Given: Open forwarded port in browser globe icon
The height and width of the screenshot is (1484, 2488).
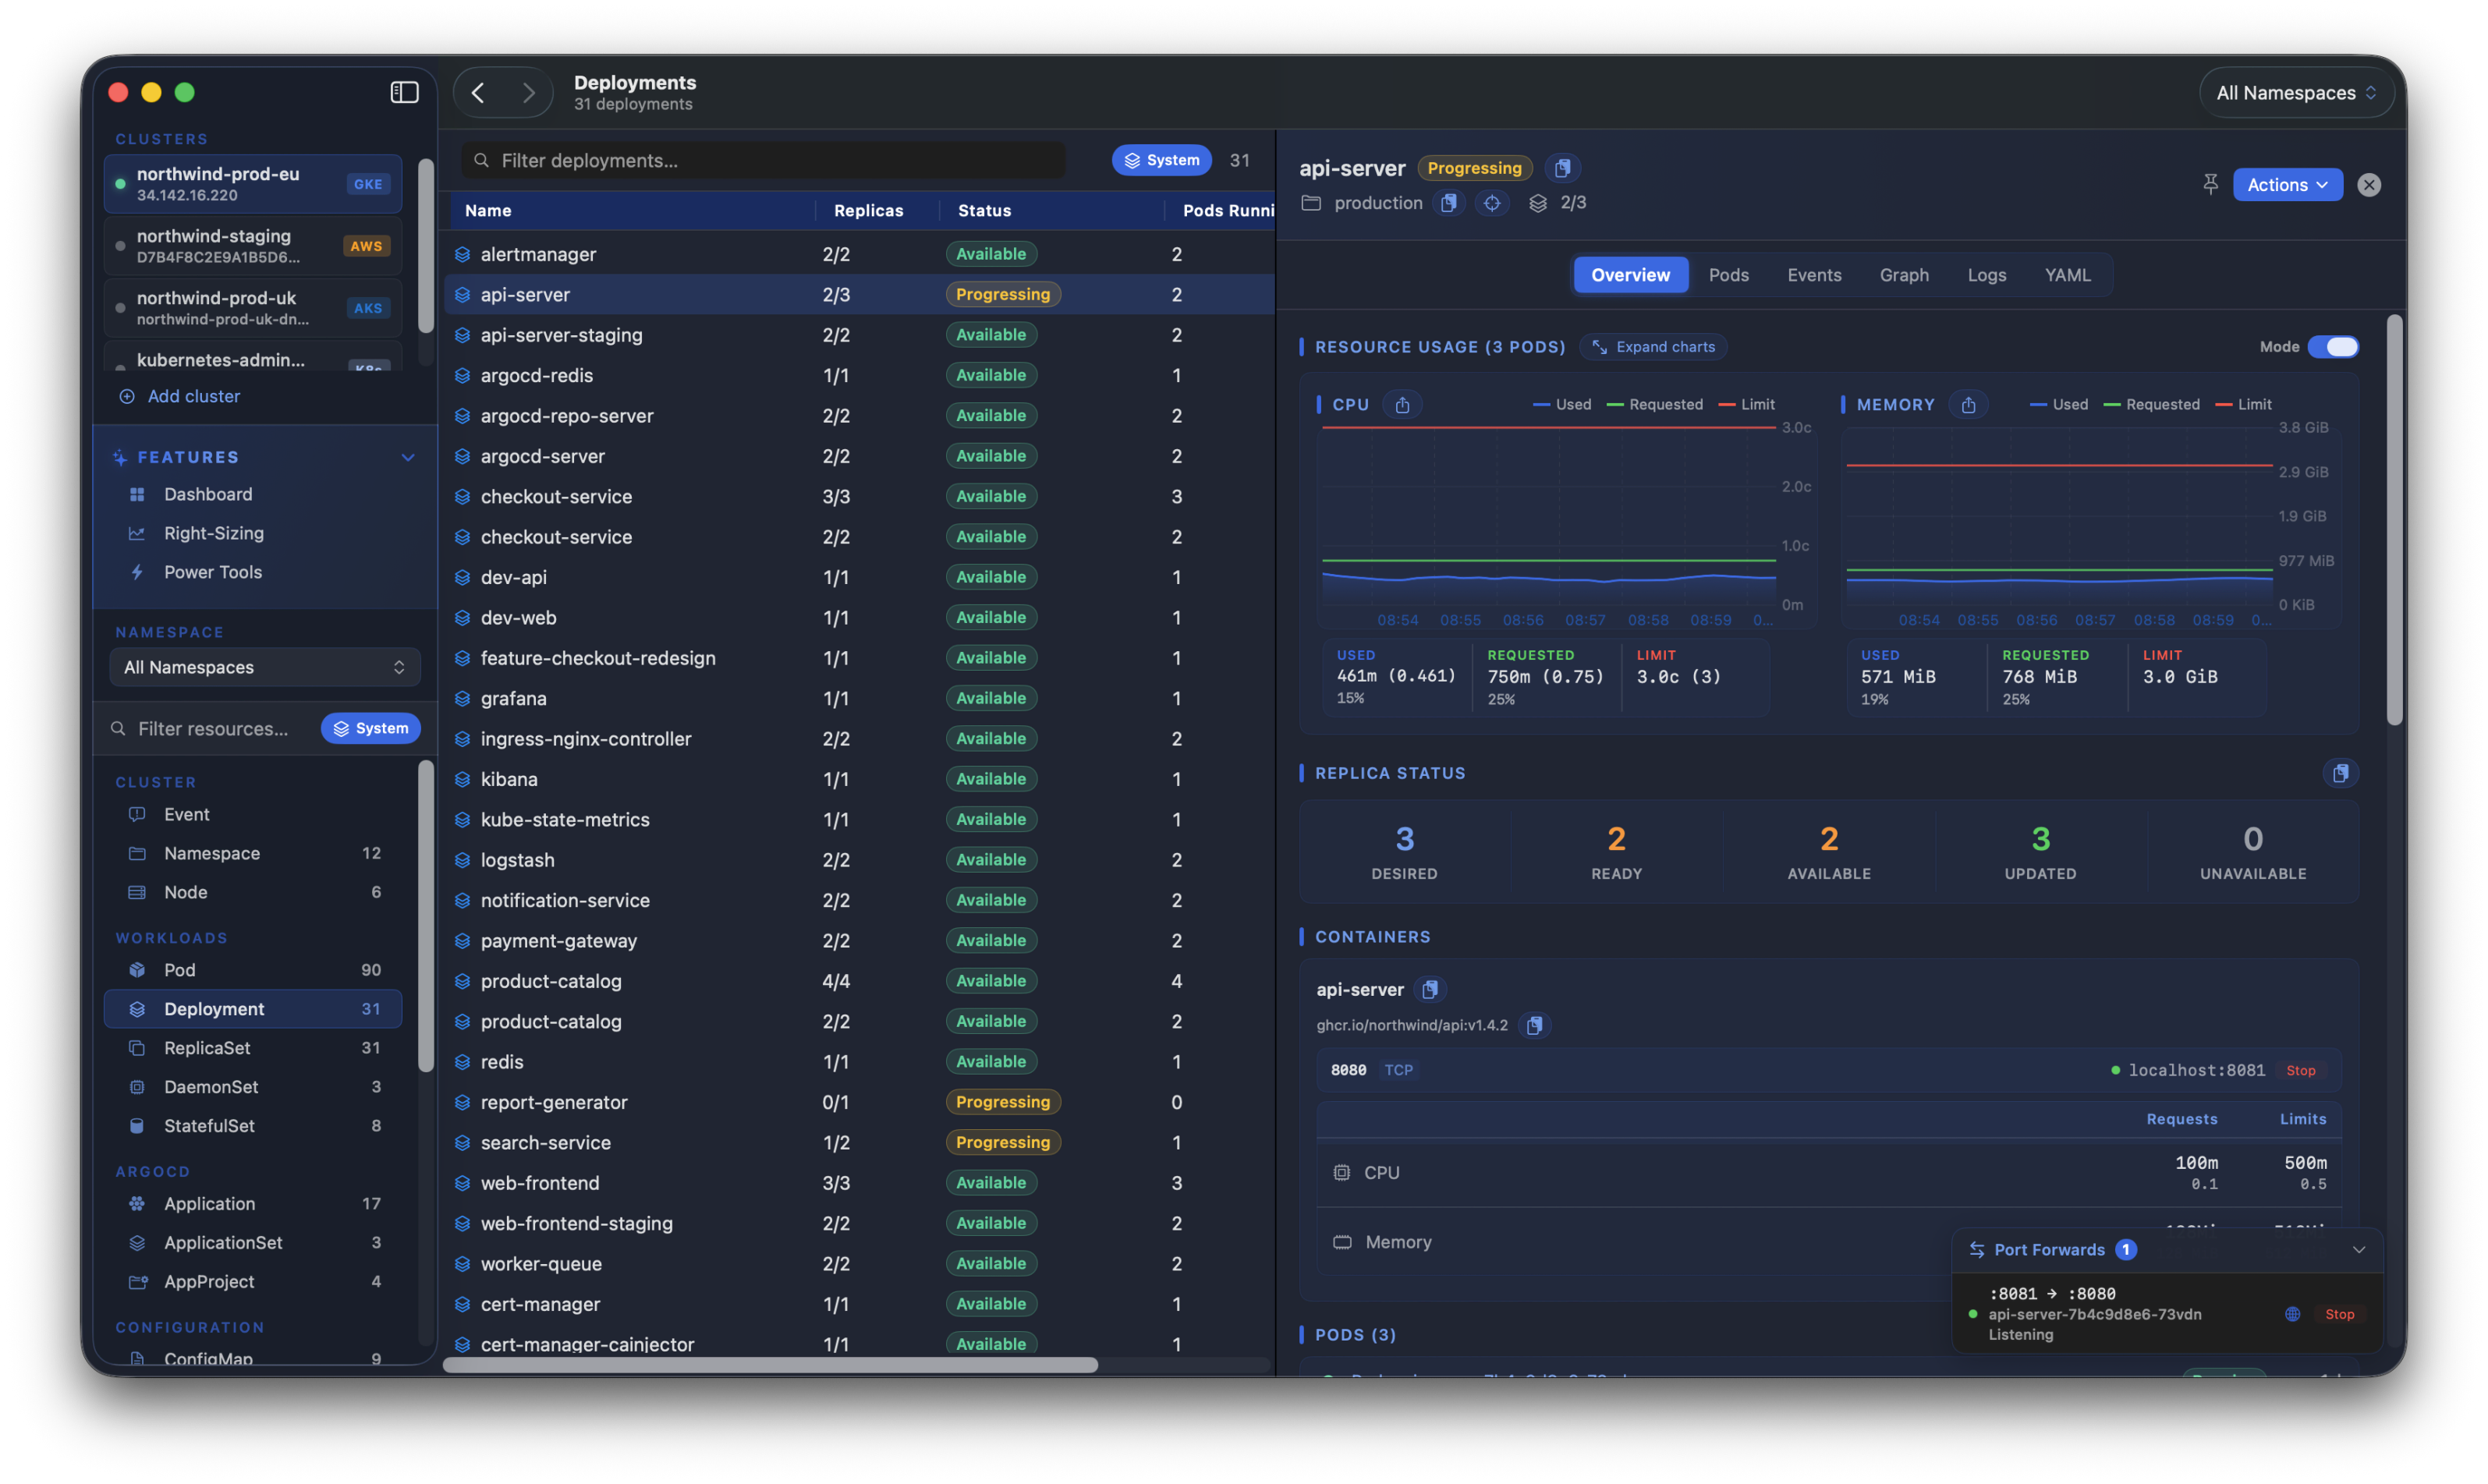Looking at the screenshot, I should (2292, 1314).
